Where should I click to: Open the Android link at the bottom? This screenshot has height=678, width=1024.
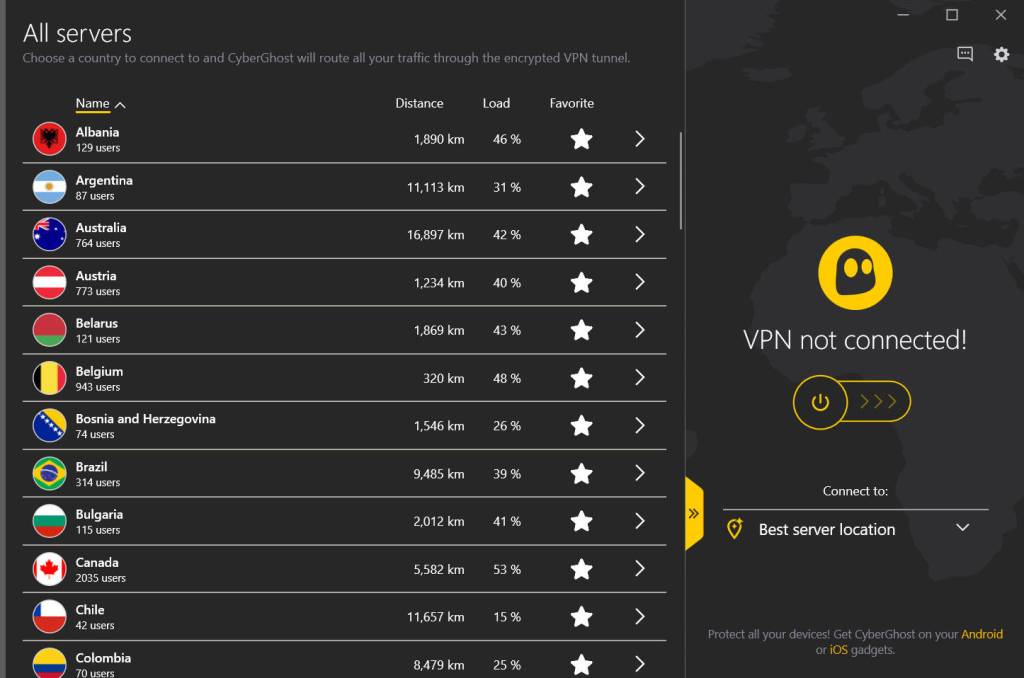(981, 633)
